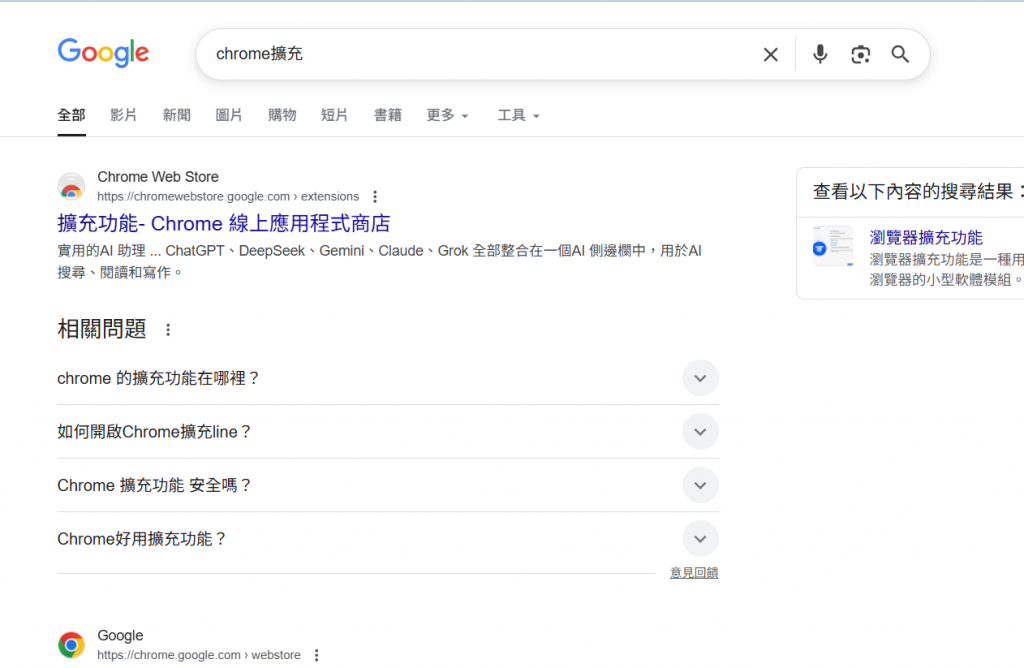The height and width of the screenshot is (668, 1024).
Task: Expand question Chrome好用擴充功能？
Action: pos(700,539)
